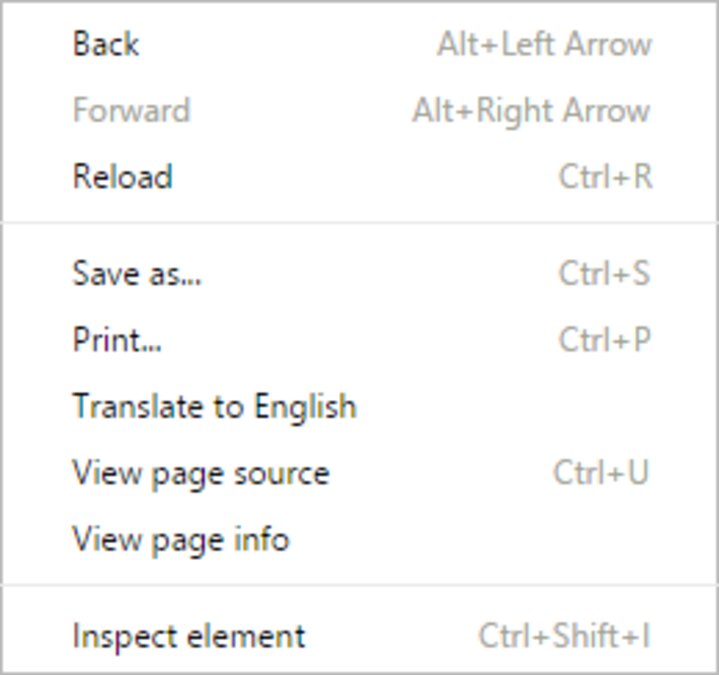This screenshot has height=675, width=719.
Task: Click the Alt+Right Arrow shortcut label
Action: pos(531,110)
